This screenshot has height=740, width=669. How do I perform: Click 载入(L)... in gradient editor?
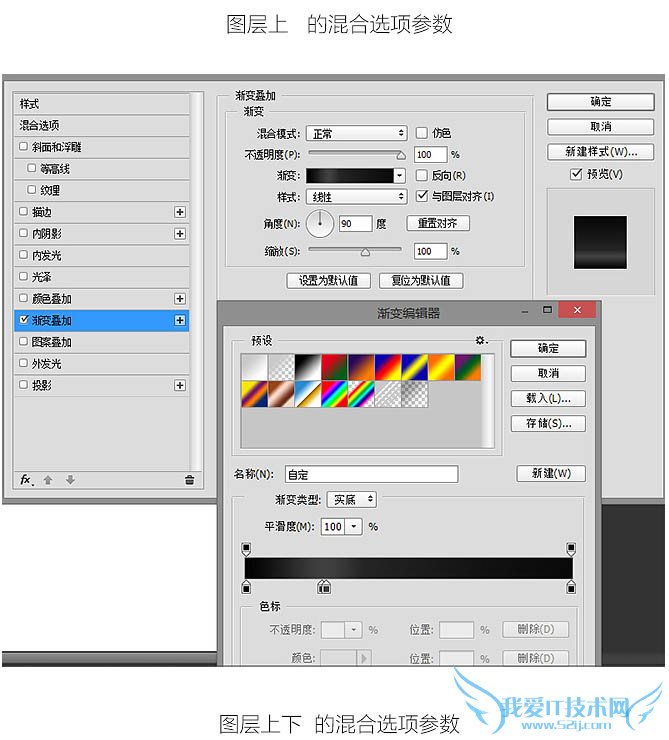click(x=548, y=398)
